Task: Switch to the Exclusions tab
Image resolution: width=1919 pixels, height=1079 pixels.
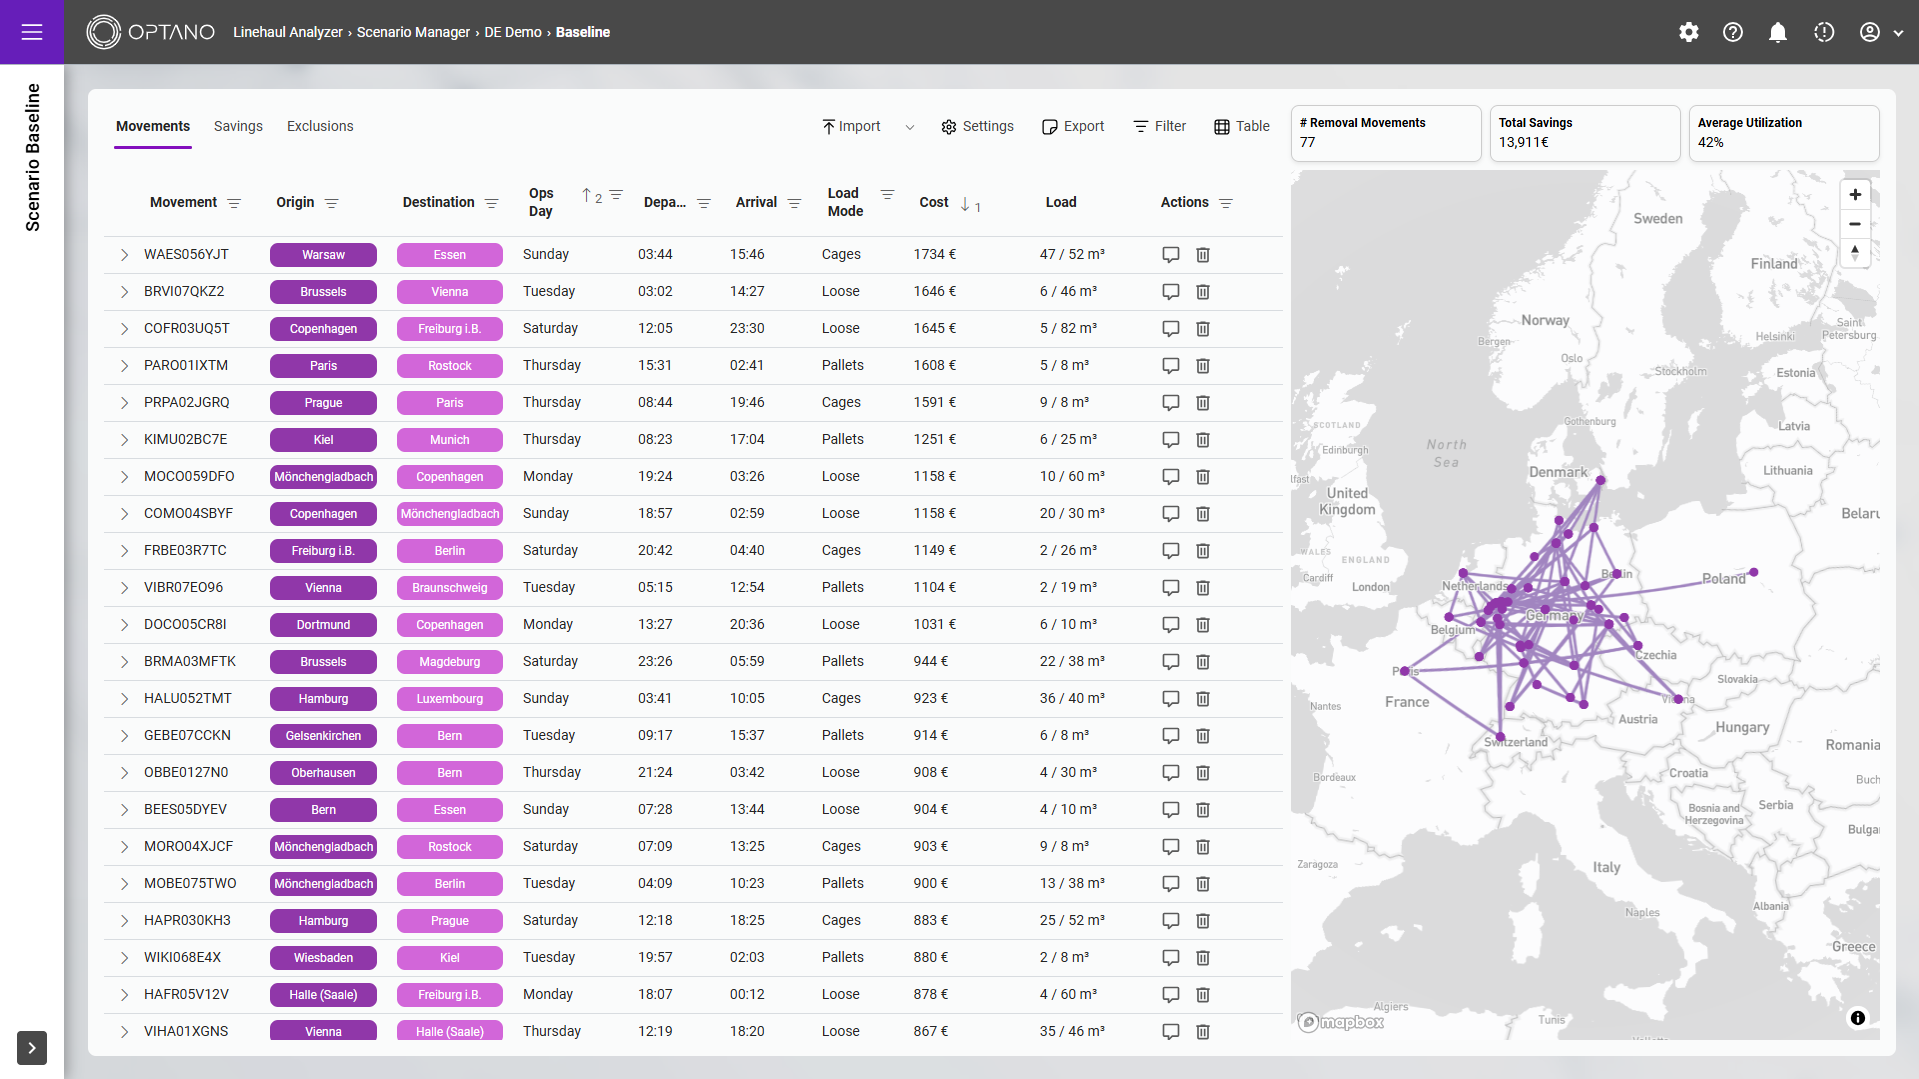Action: tap(320, 126)
